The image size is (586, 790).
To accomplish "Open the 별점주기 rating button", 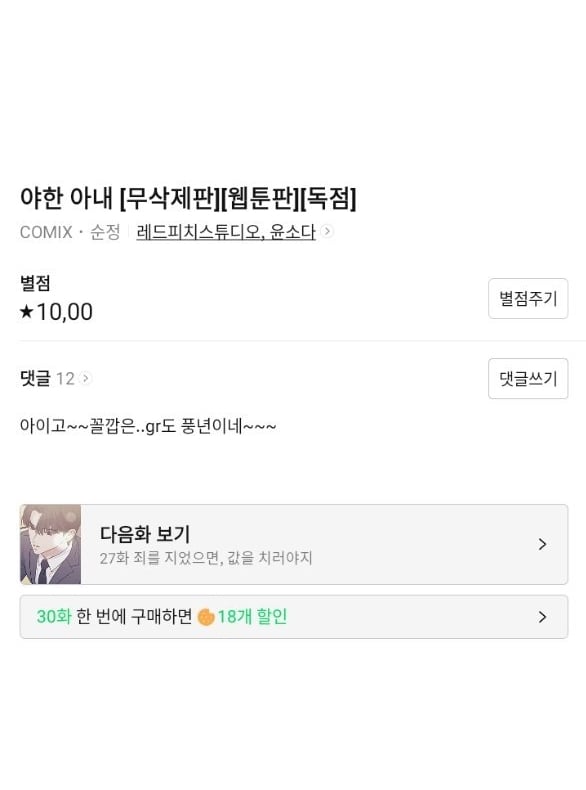I will click(528, 298).
